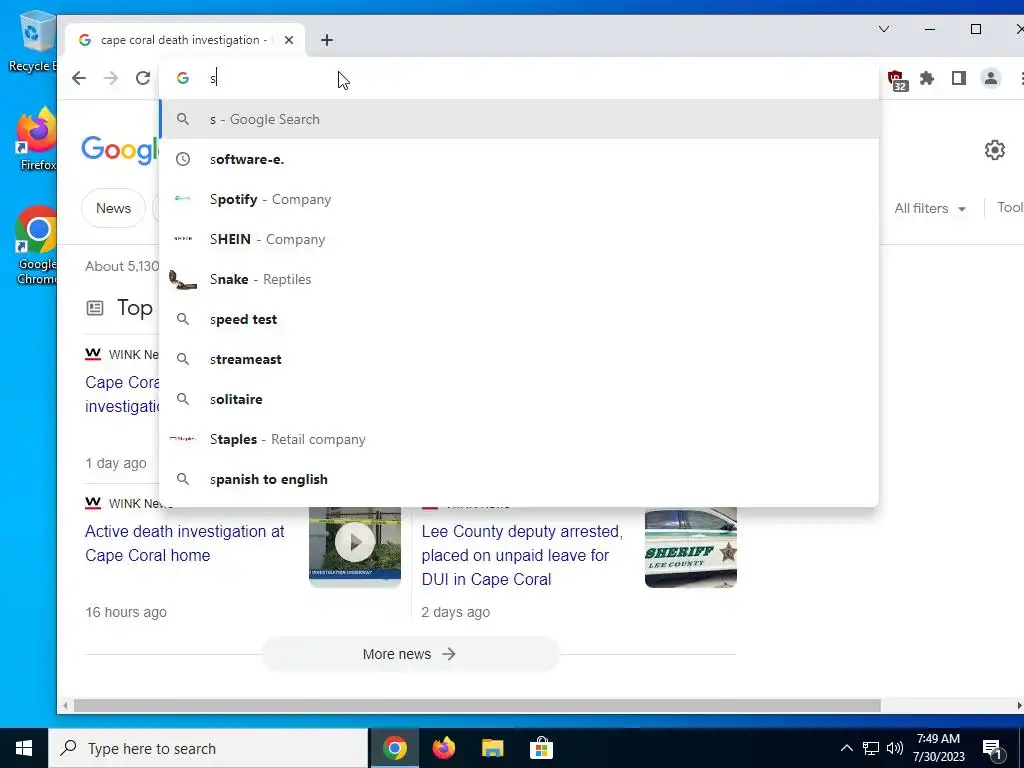Reload the page with the refresh icon
Image resolution: width=1024 pixels, height=768 pixels.
[142, 78]
